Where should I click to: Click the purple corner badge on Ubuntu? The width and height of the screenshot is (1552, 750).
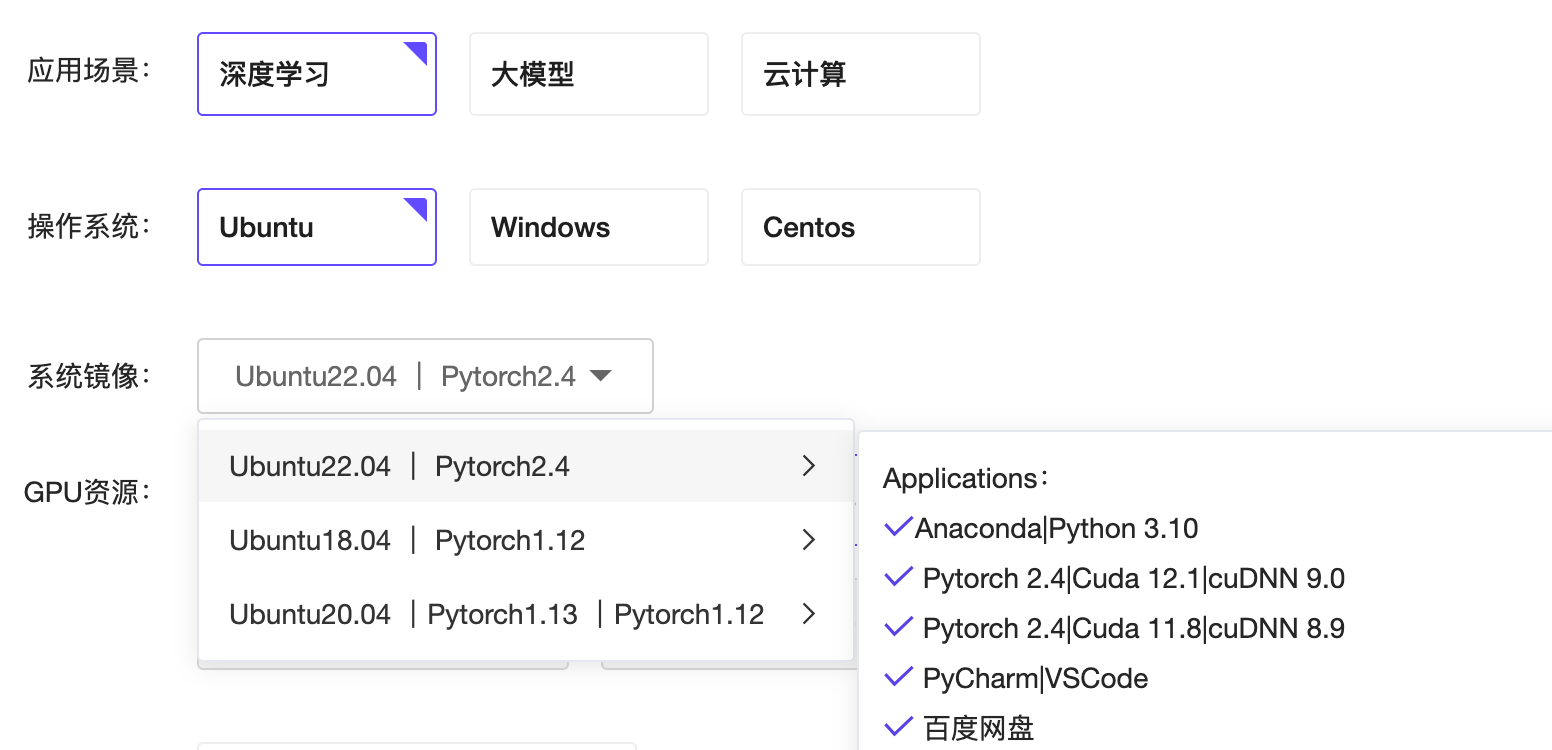[x=417, y=208]
